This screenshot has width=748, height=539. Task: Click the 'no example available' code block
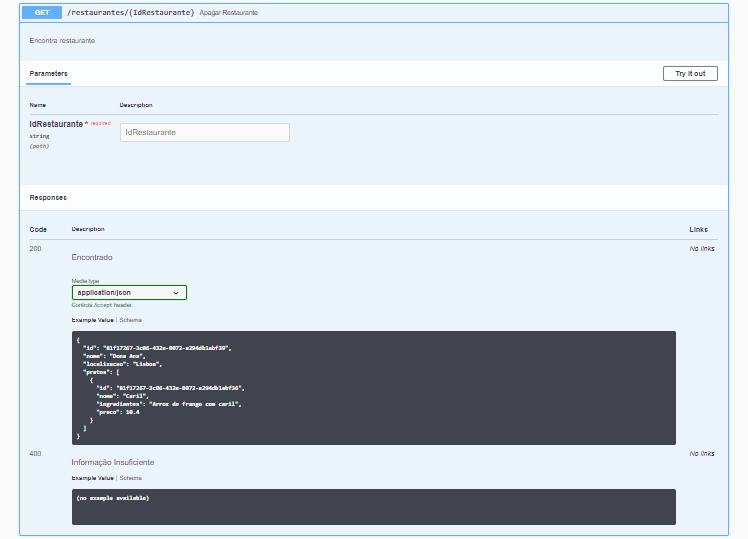(374, 507)
